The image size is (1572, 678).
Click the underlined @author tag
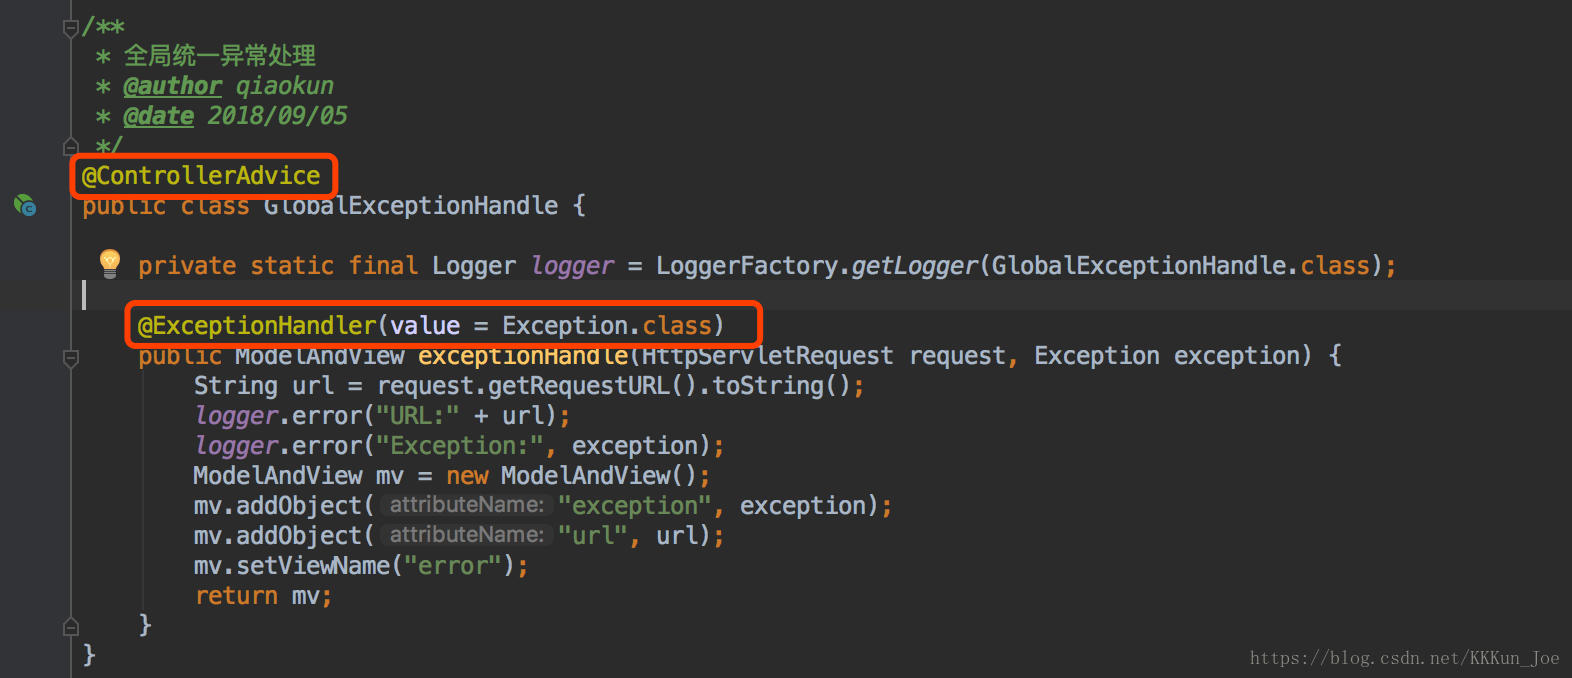(172, 86)
